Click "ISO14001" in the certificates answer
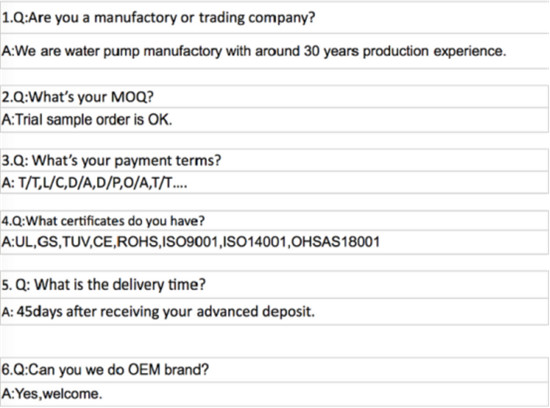The image size is (550, 408). [x=254, y=242]
